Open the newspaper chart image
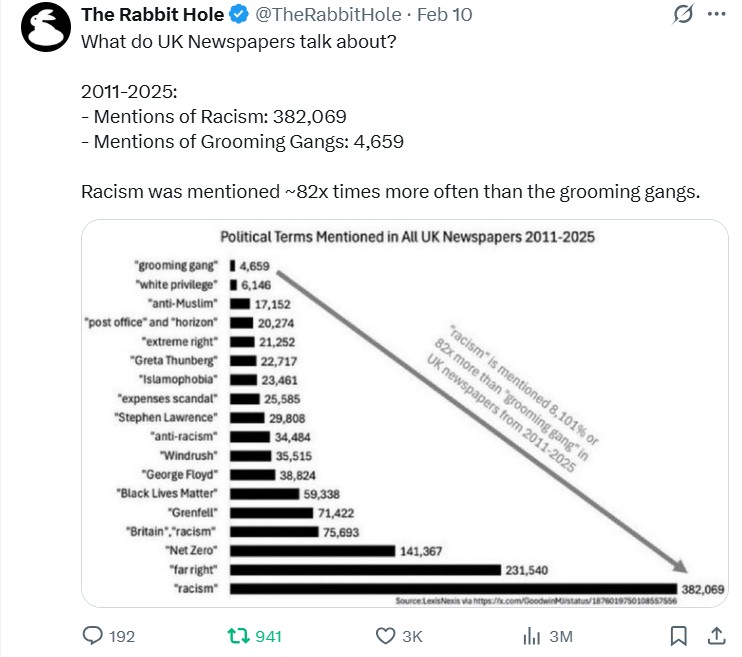Viewport: 742px width, 657px height. pyautogui.click(x=405, y=413)
